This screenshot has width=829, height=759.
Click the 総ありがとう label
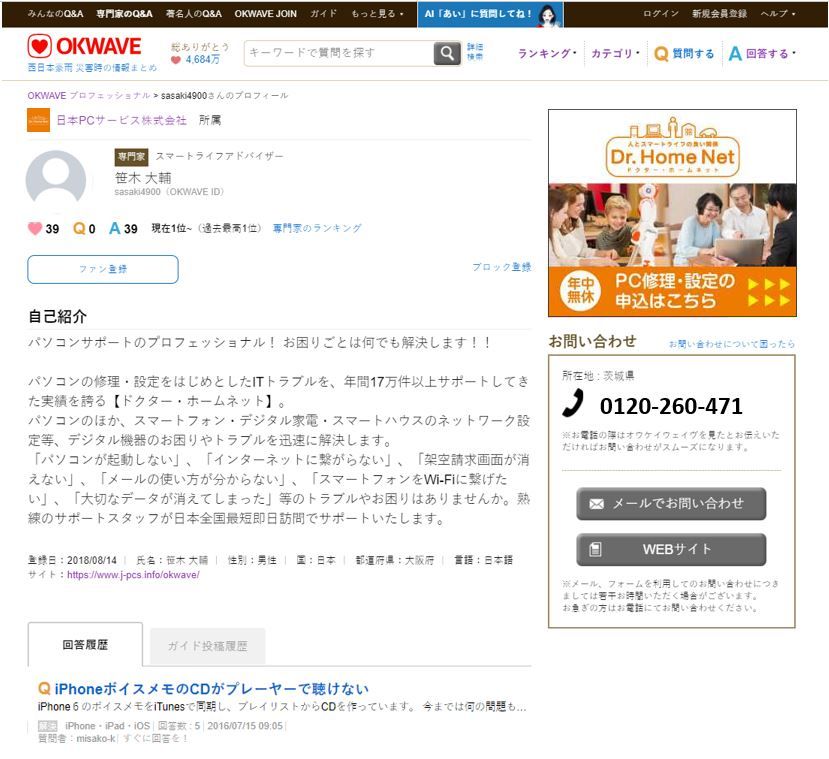coord(200,47)
